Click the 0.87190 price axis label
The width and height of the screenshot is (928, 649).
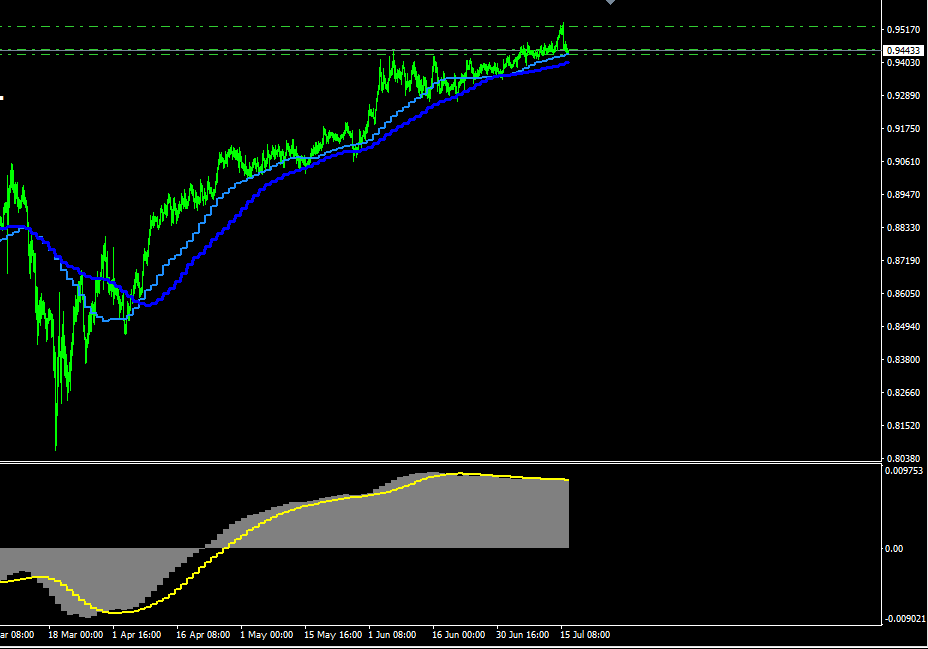pyautogui.click(x=903, y=261)
